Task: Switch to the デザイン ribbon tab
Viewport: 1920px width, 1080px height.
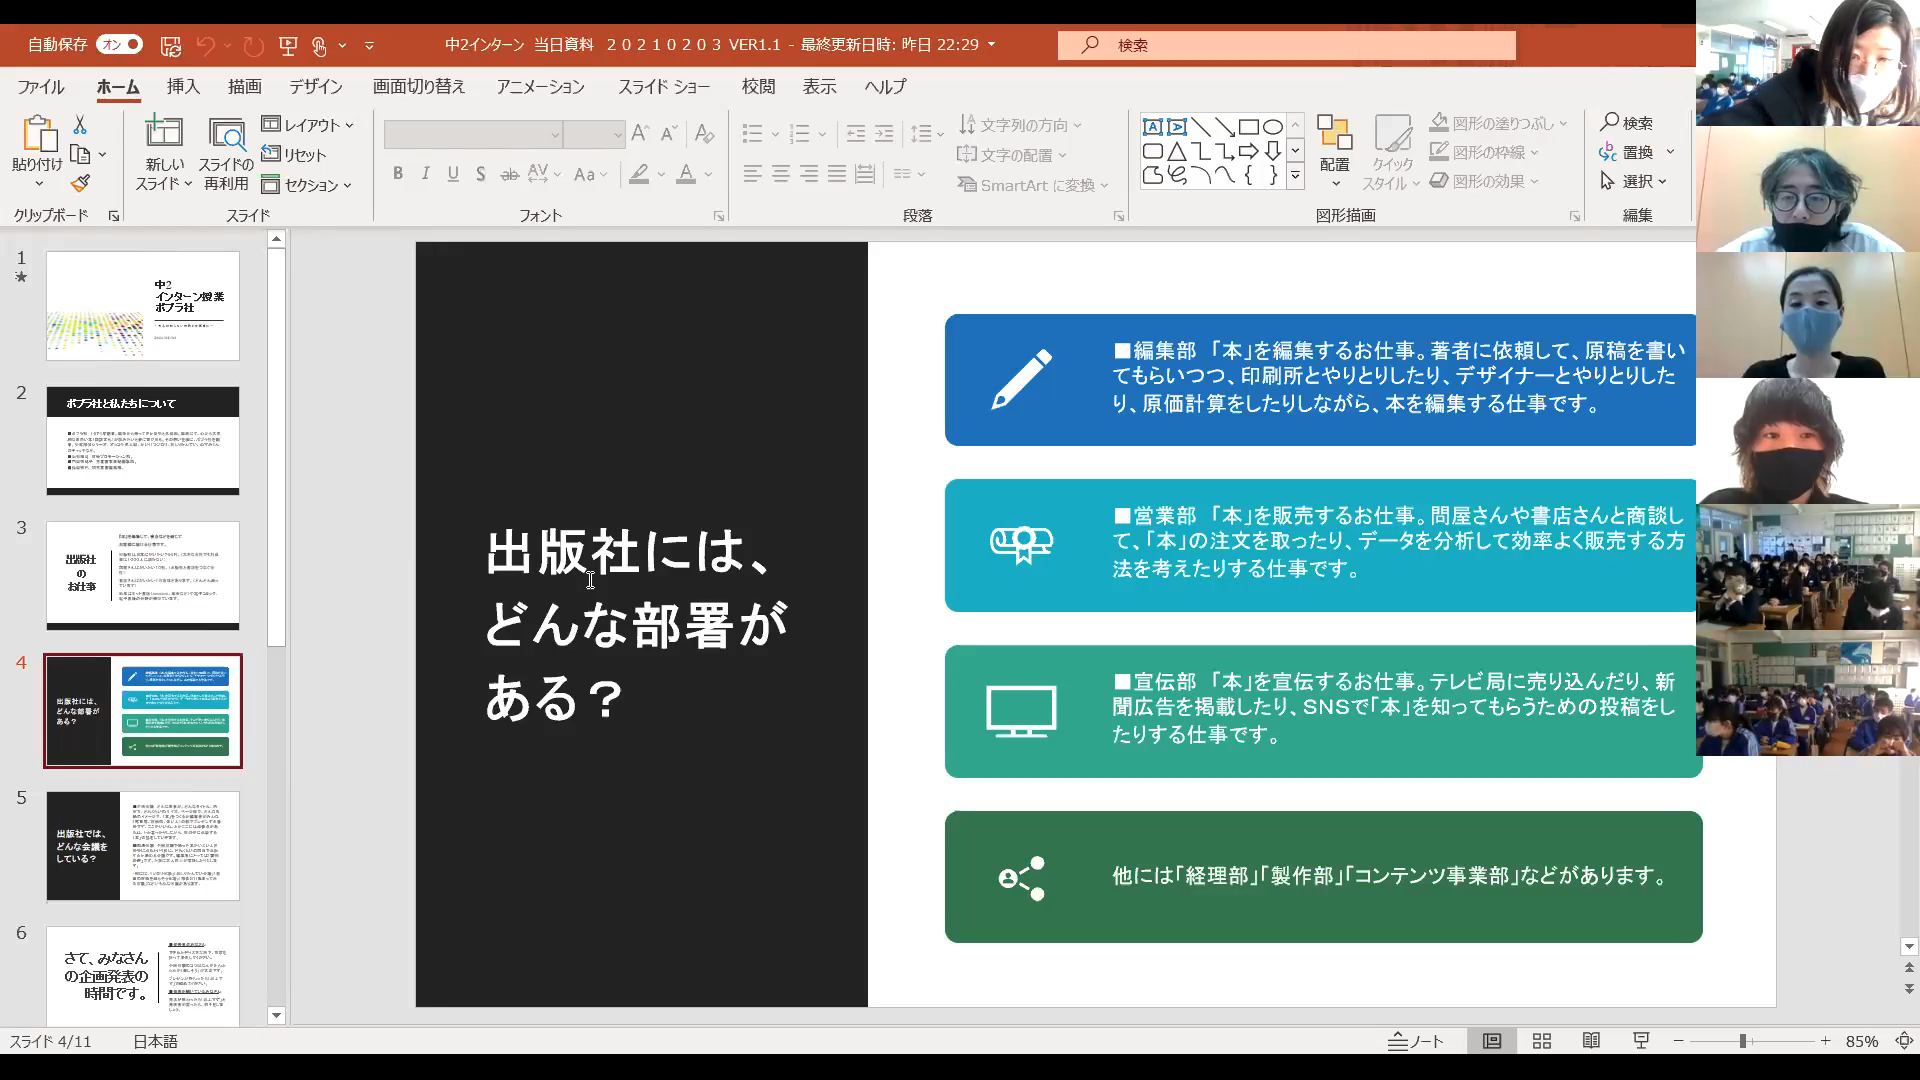Action: pyautogui.click(x=316, y=87)
